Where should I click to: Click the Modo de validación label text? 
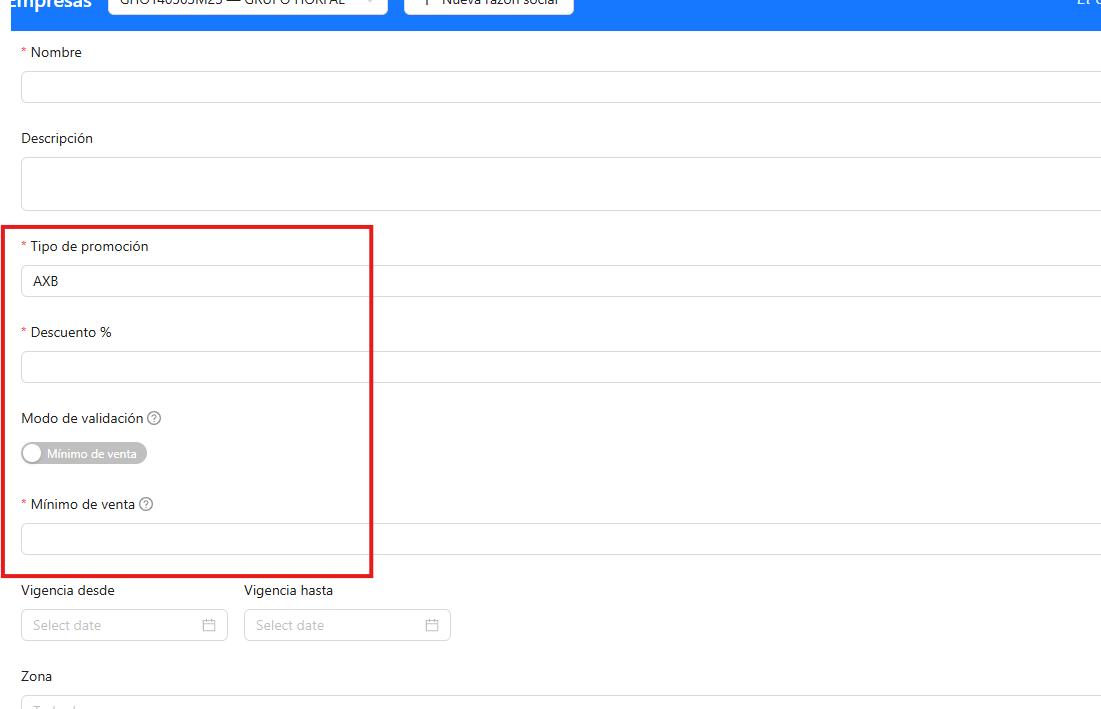[82, 418]
